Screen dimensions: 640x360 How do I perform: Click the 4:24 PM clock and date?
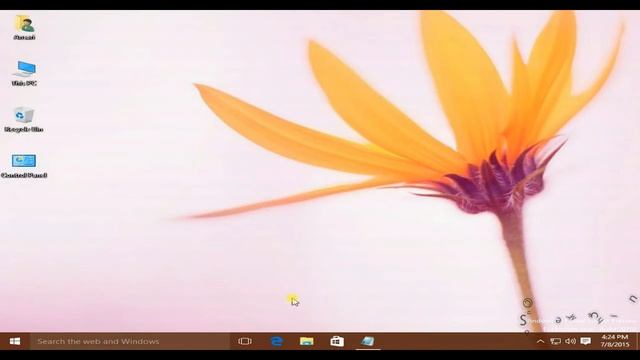pos(615,341)
